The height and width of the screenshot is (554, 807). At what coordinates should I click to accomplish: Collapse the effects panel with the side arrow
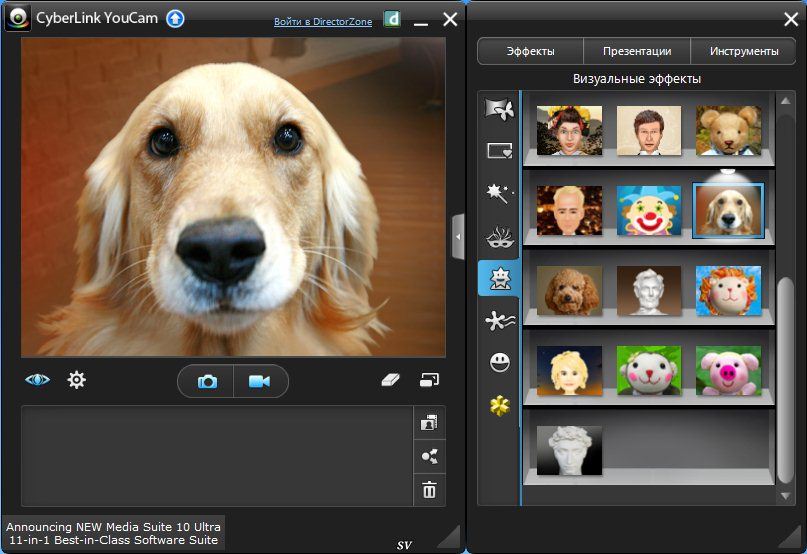458,237
